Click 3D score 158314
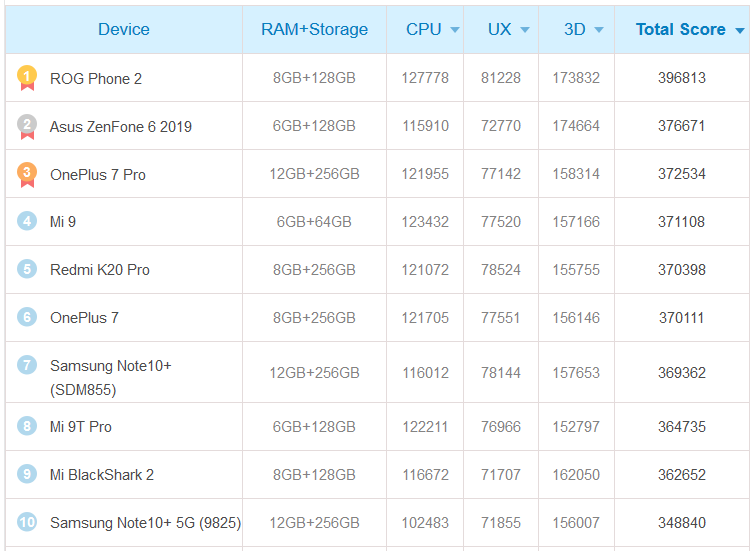The height and width of the screenshot is (551, 755). point(576,173)
